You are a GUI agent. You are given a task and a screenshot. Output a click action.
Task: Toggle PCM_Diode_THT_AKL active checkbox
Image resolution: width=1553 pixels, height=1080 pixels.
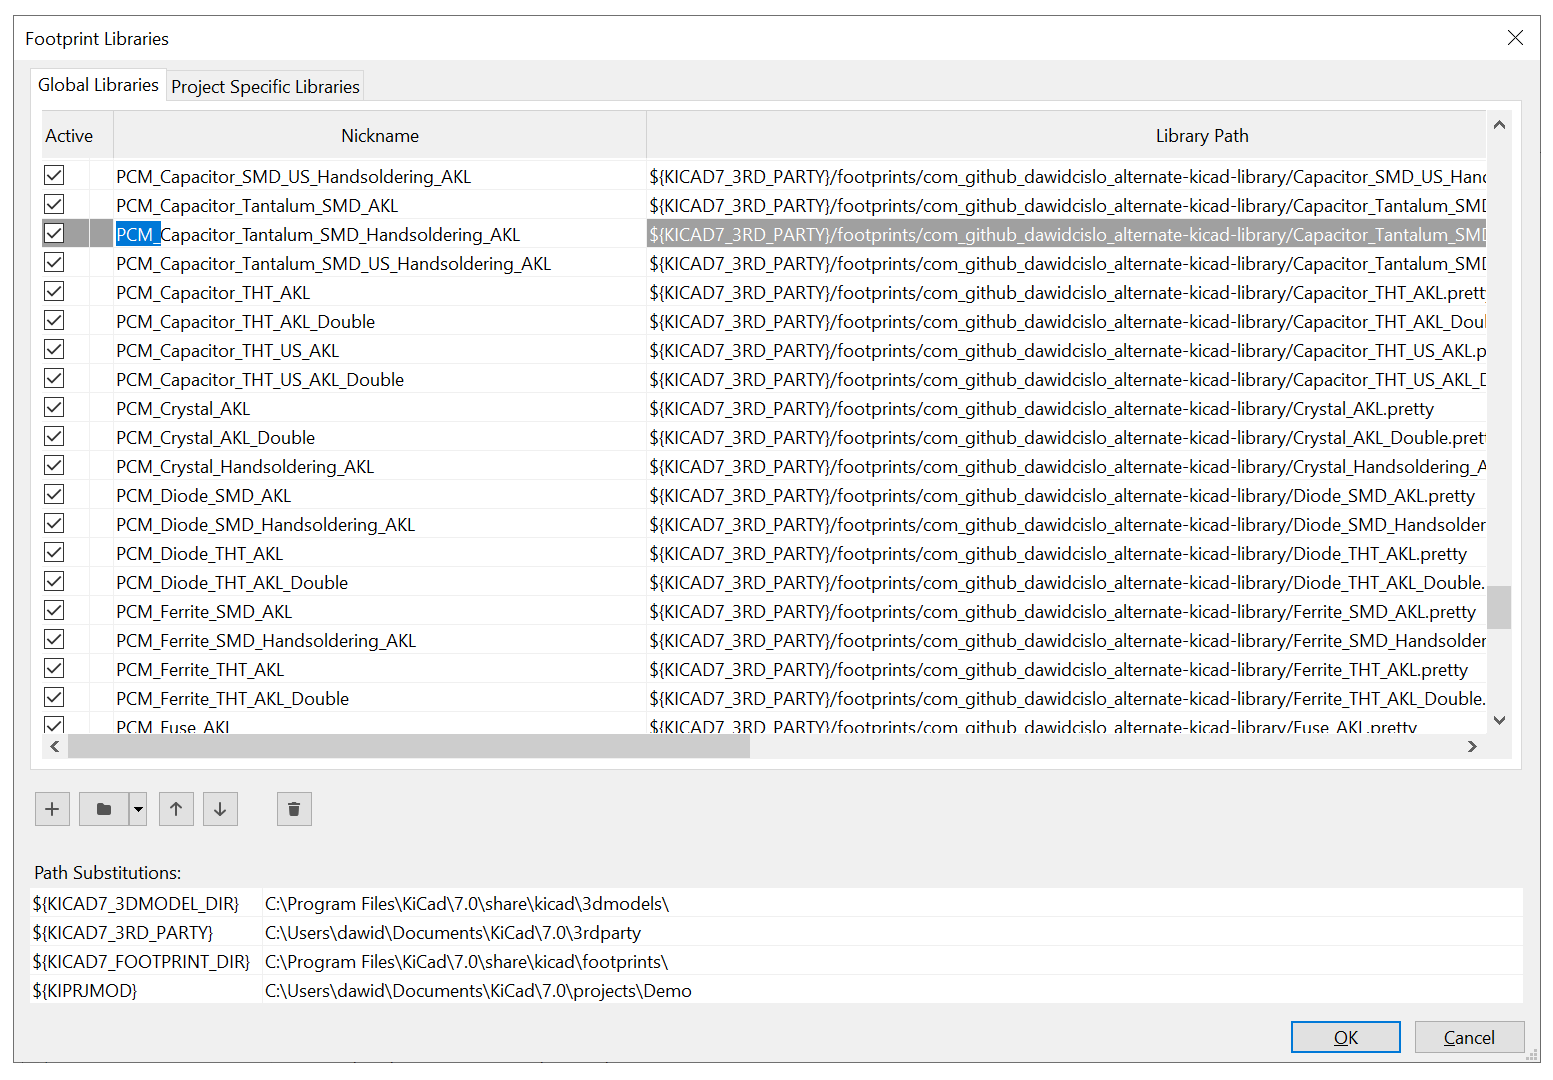point(54,553)
